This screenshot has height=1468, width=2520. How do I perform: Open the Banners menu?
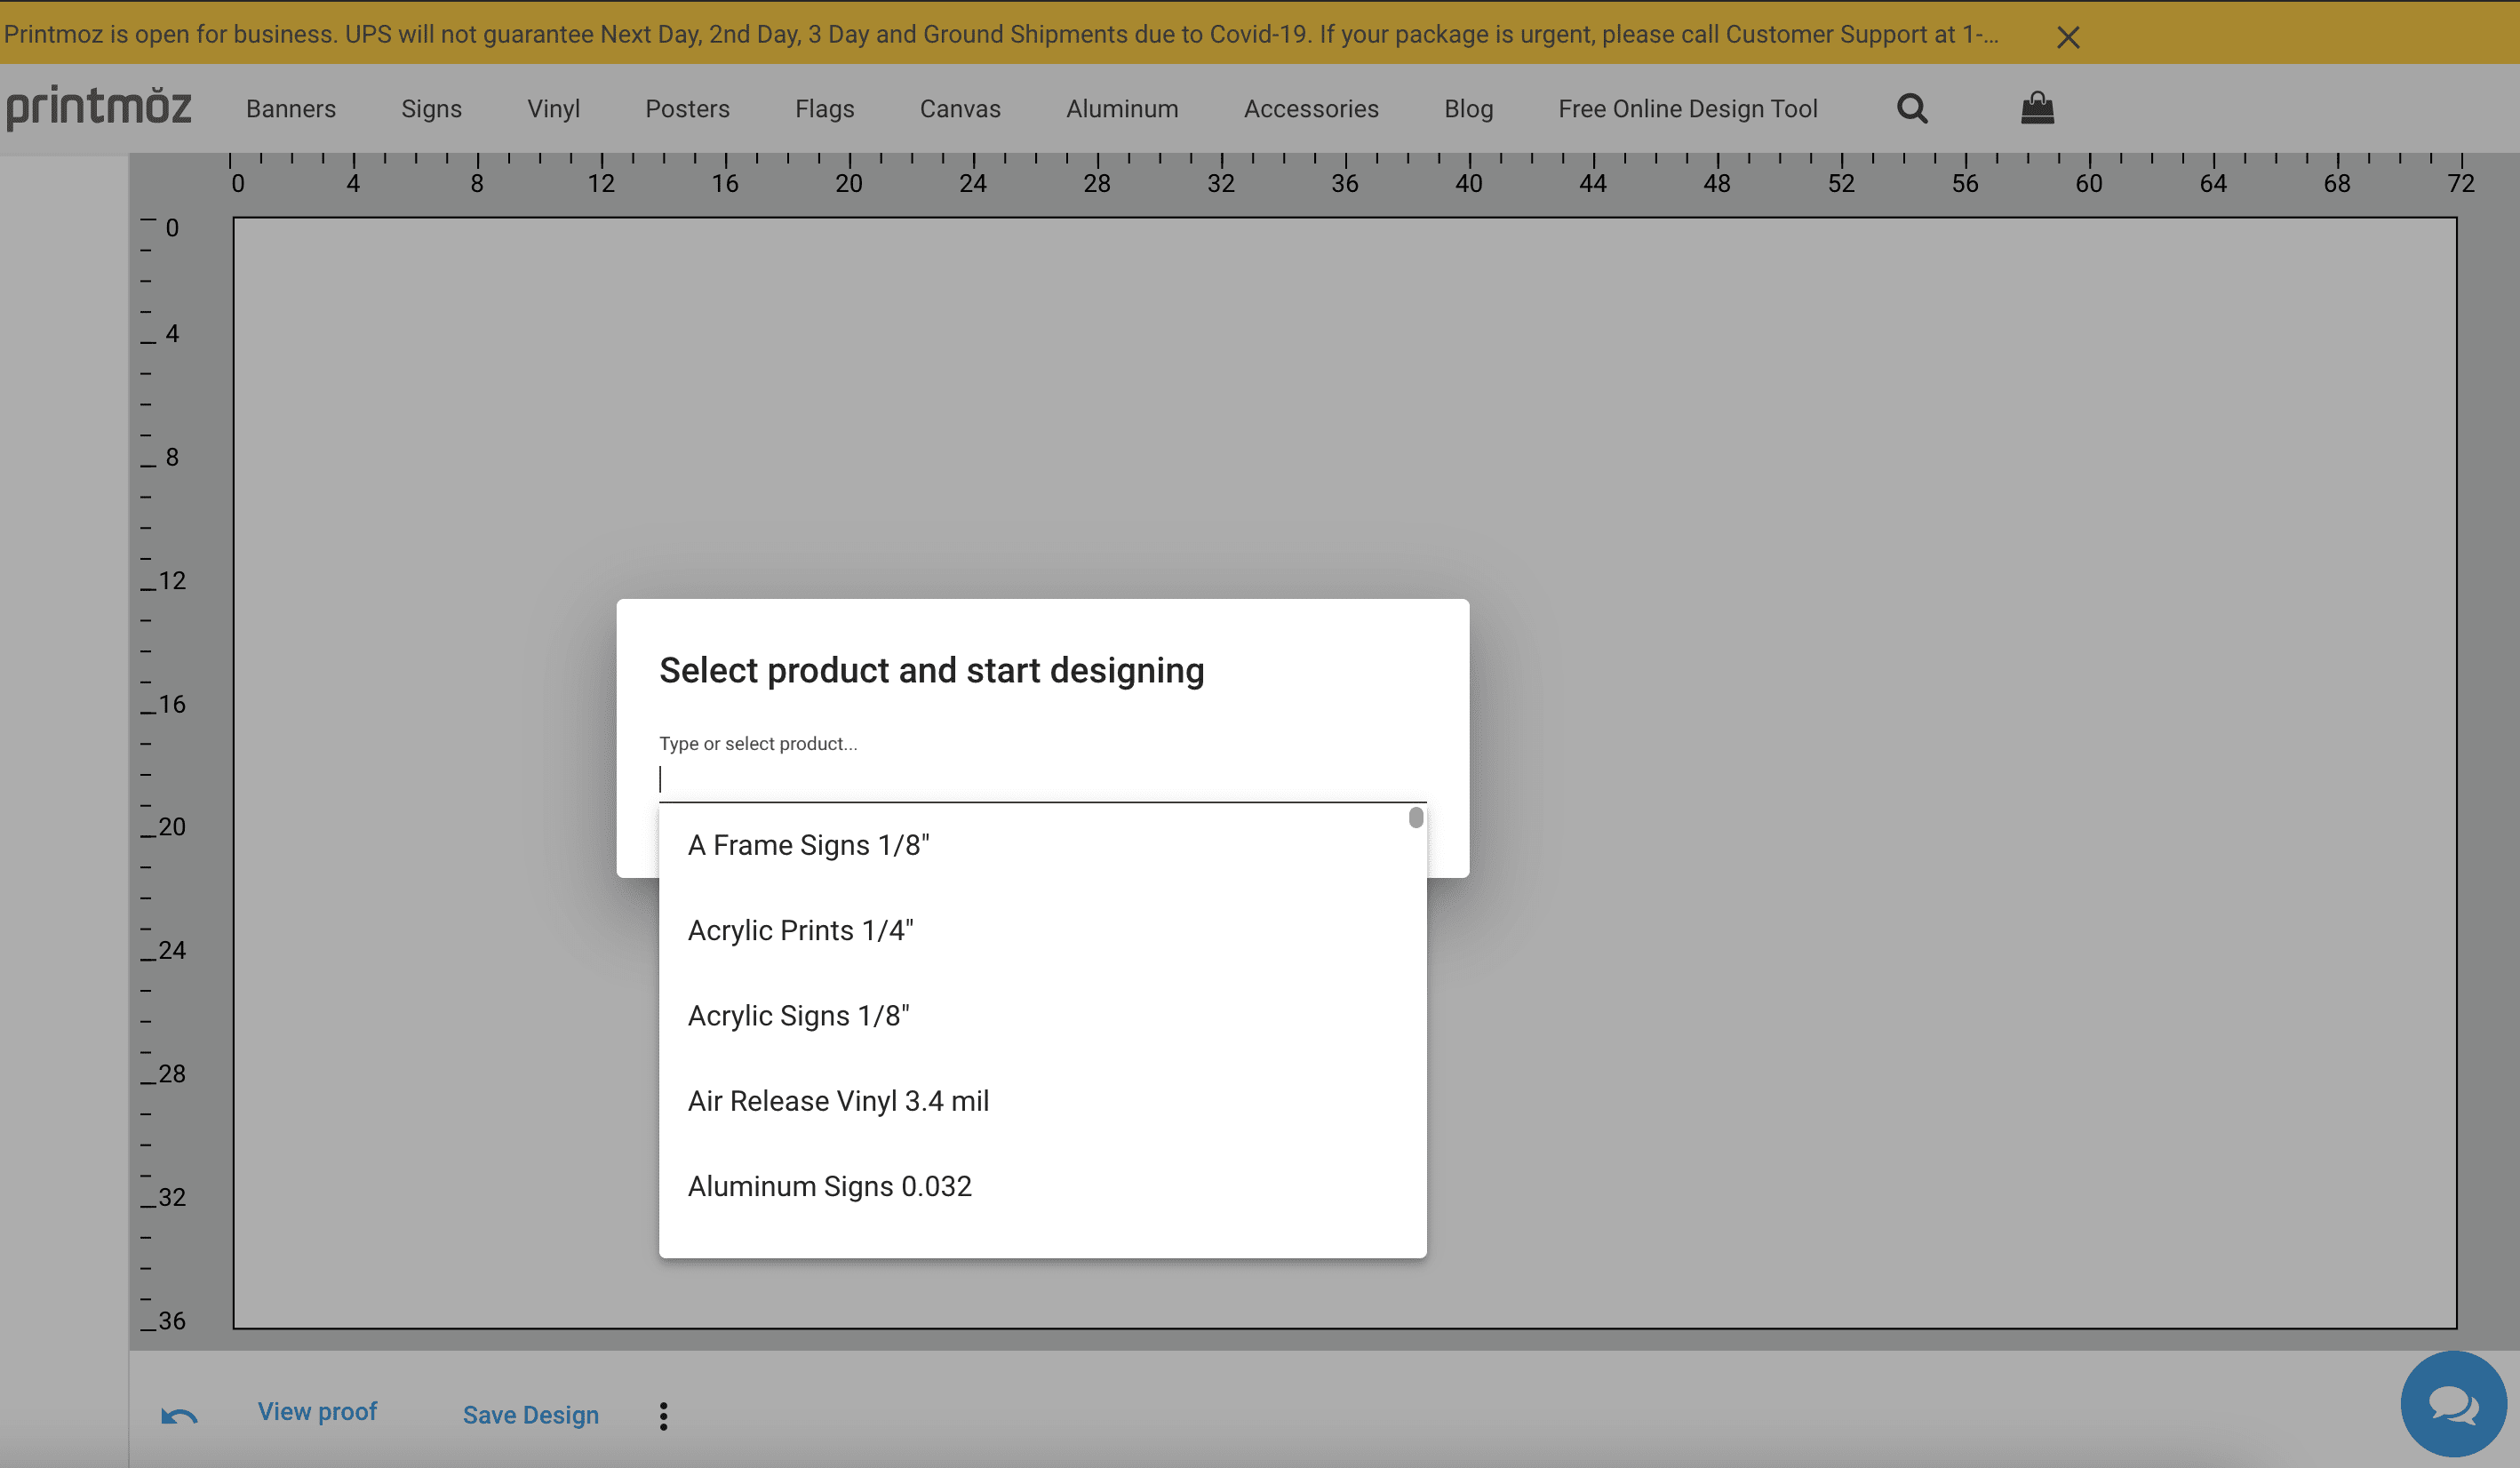[x=291, y=109]
